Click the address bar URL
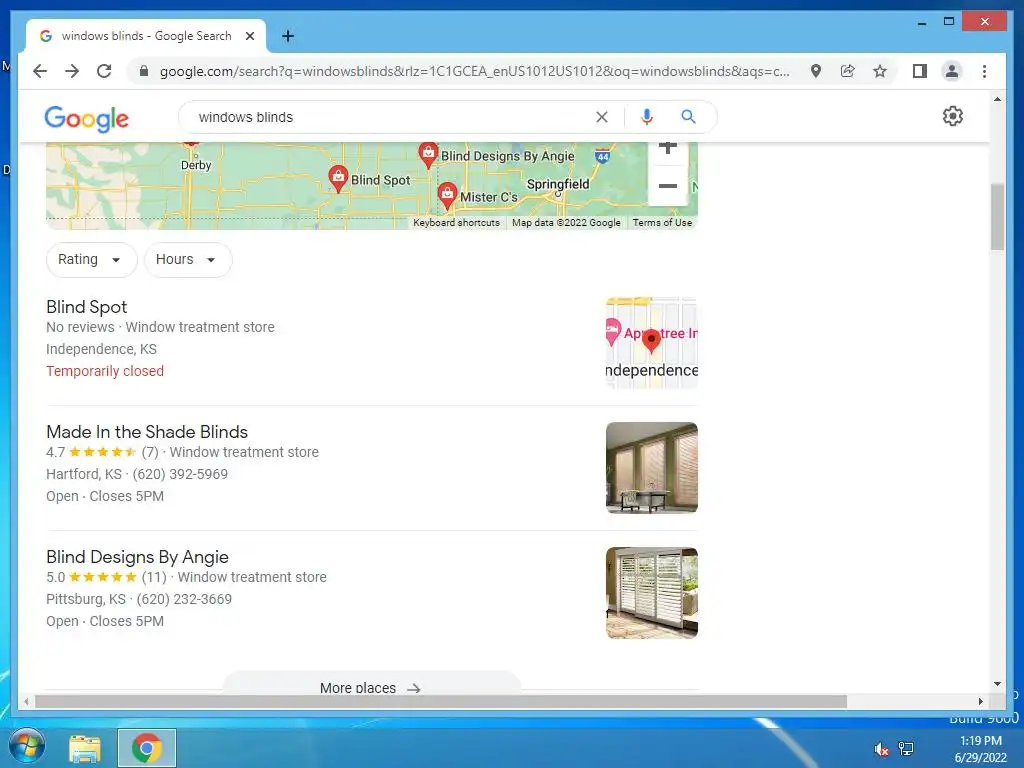Viewport: 1024px width, 768px height. pos(475,71)
